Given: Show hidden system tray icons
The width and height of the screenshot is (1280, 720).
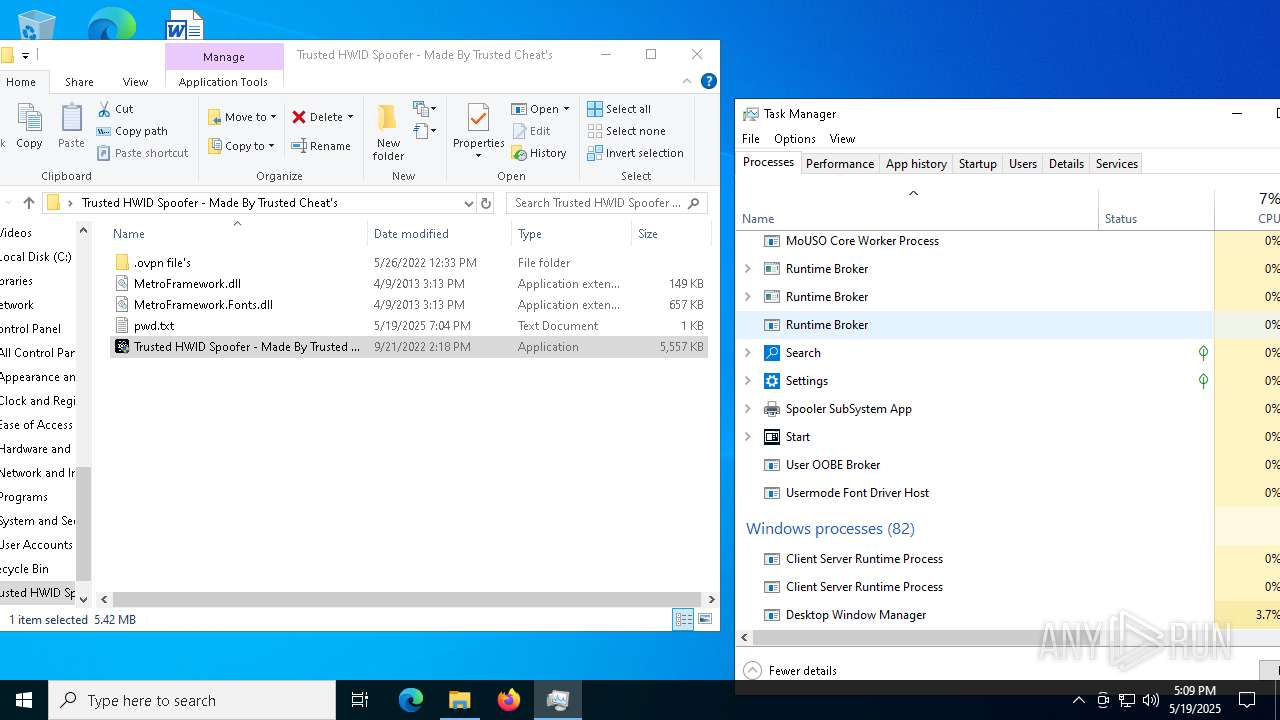Looking at the screenshot, I should pos(1078,700).
